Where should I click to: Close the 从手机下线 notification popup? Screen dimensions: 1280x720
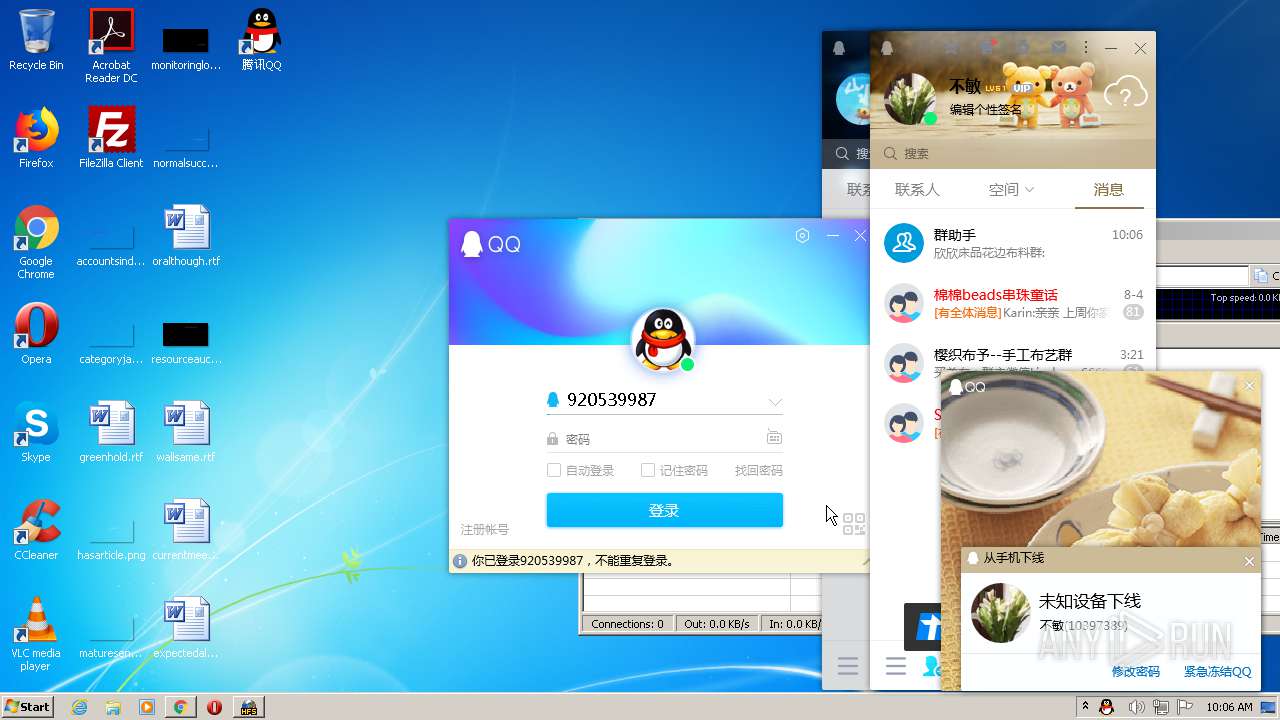click(x=1249, y=561)
